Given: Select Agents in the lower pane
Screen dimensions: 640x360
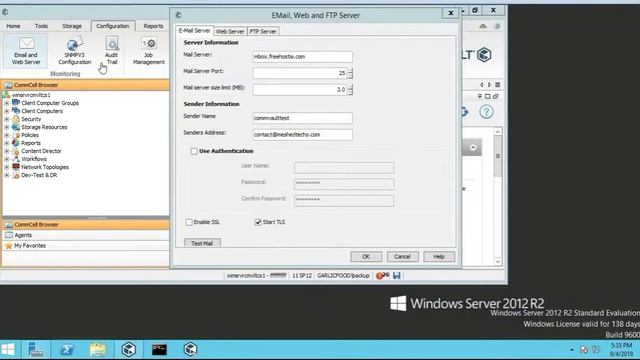Looking at the screenshot, I should click(x=86, y=235).
